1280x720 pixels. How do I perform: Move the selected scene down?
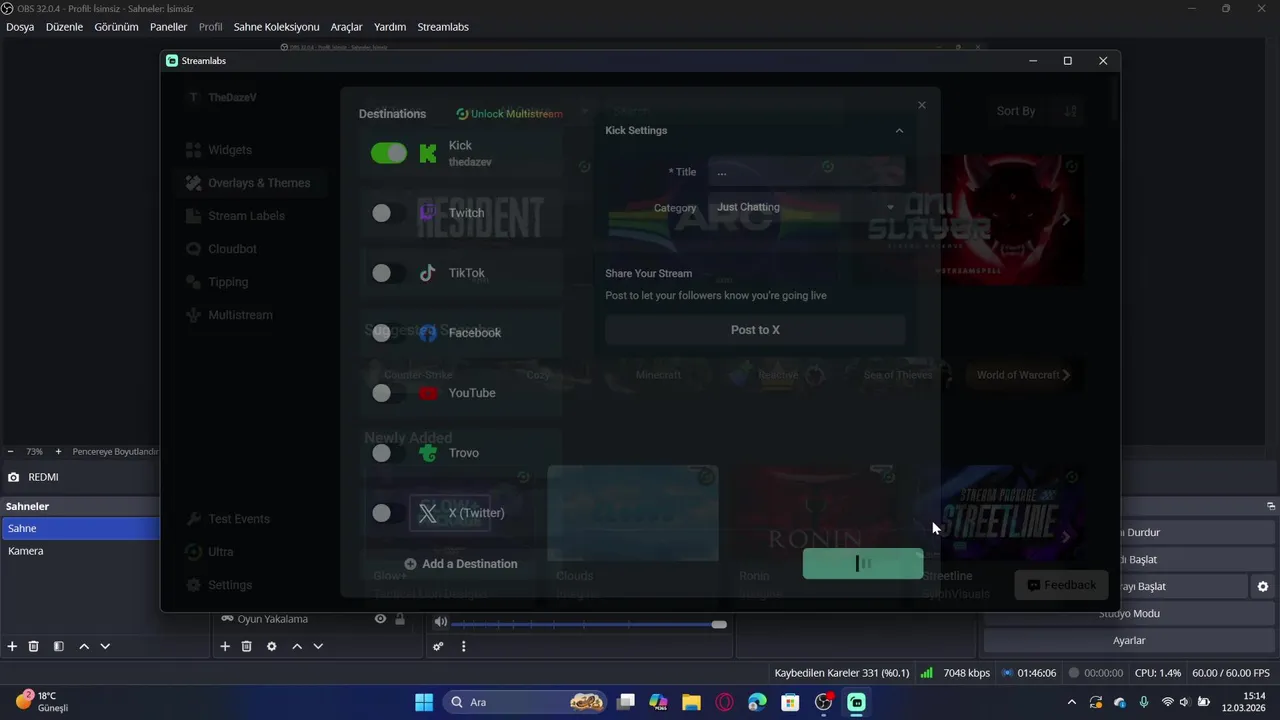105,647
